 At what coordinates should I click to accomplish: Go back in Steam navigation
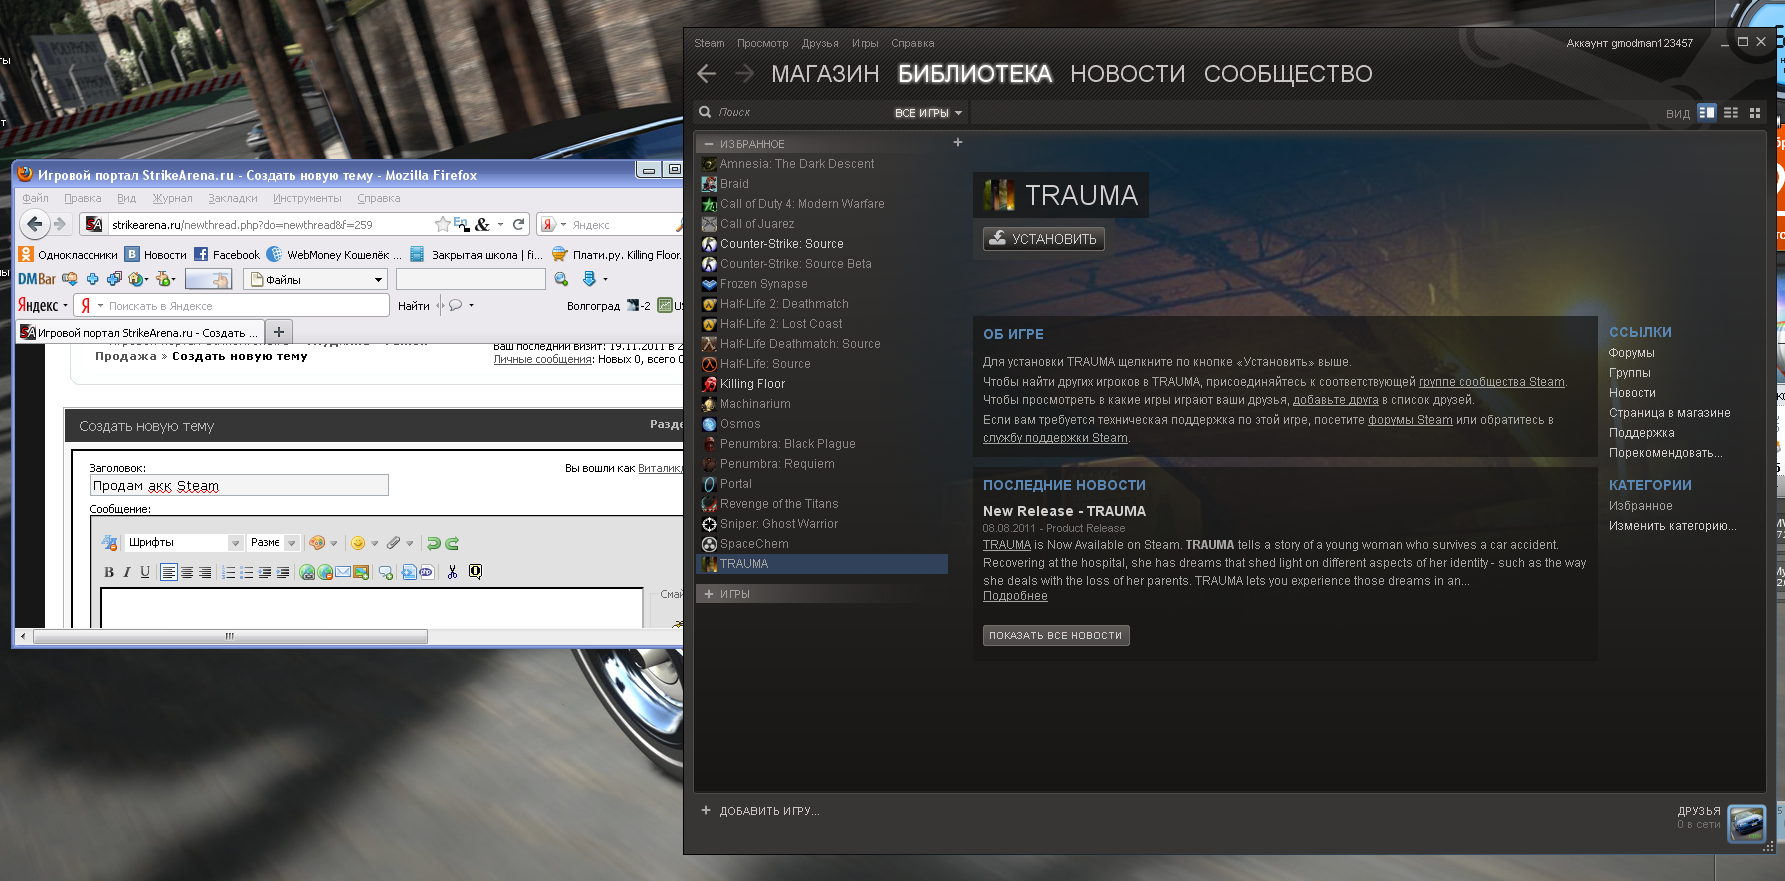point(706,73)
